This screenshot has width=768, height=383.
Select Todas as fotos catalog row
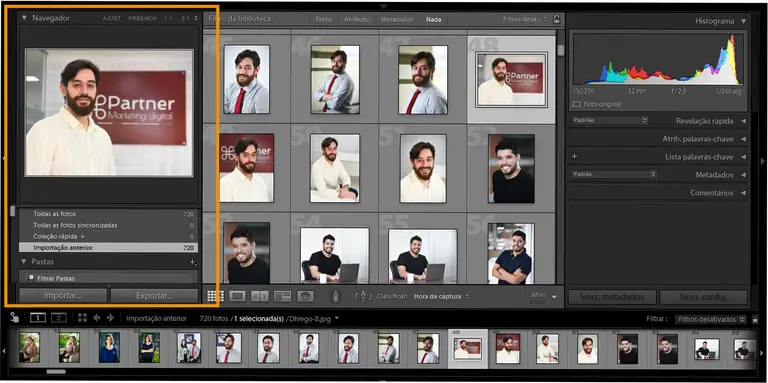[108, 214]
